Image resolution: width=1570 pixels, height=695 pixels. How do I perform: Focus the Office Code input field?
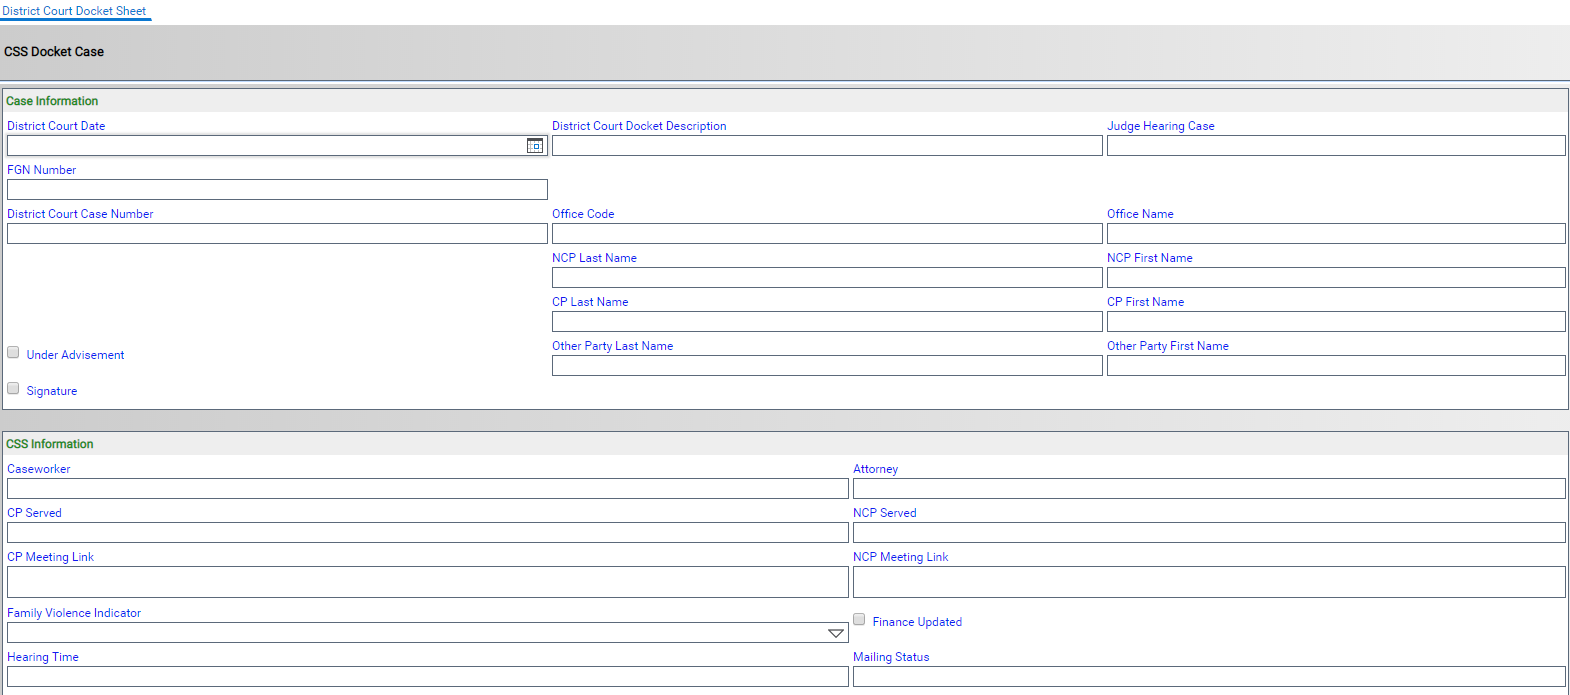(827, 234)
